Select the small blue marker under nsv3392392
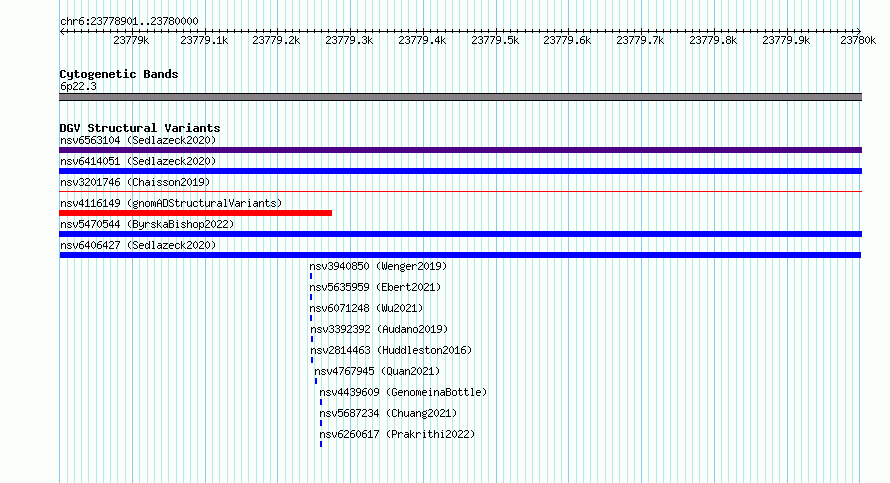 point(312,339)
